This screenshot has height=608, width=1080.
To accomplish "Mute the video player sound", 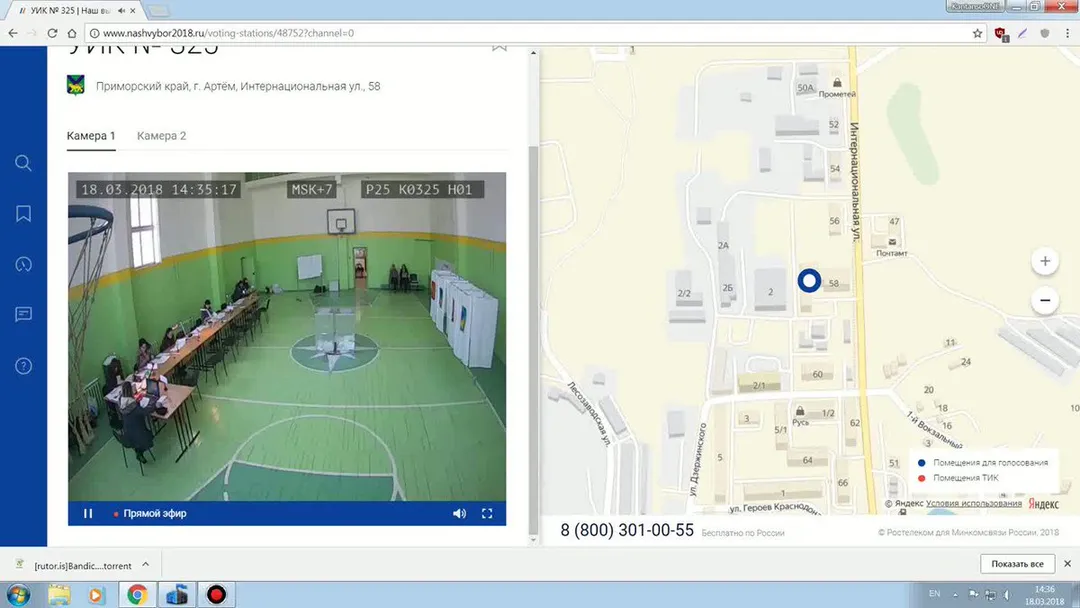I will point(459,514).
